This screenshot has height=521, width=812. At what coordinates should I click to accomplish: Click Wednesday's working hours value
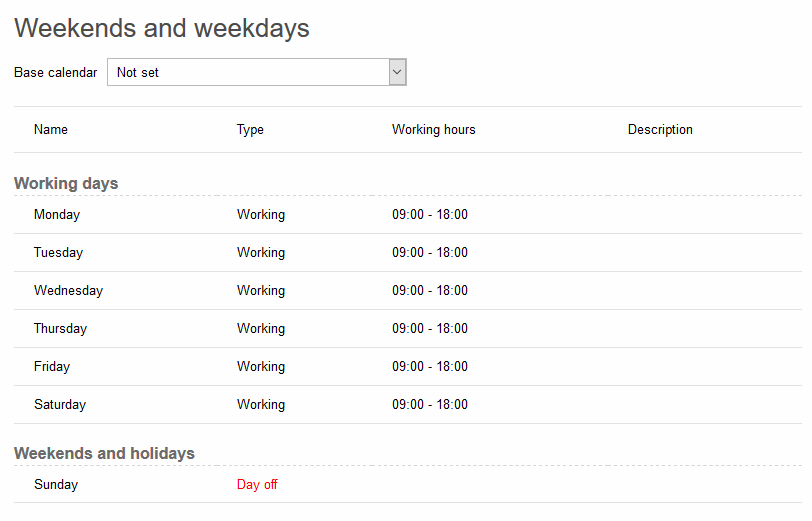click(430, 291)
